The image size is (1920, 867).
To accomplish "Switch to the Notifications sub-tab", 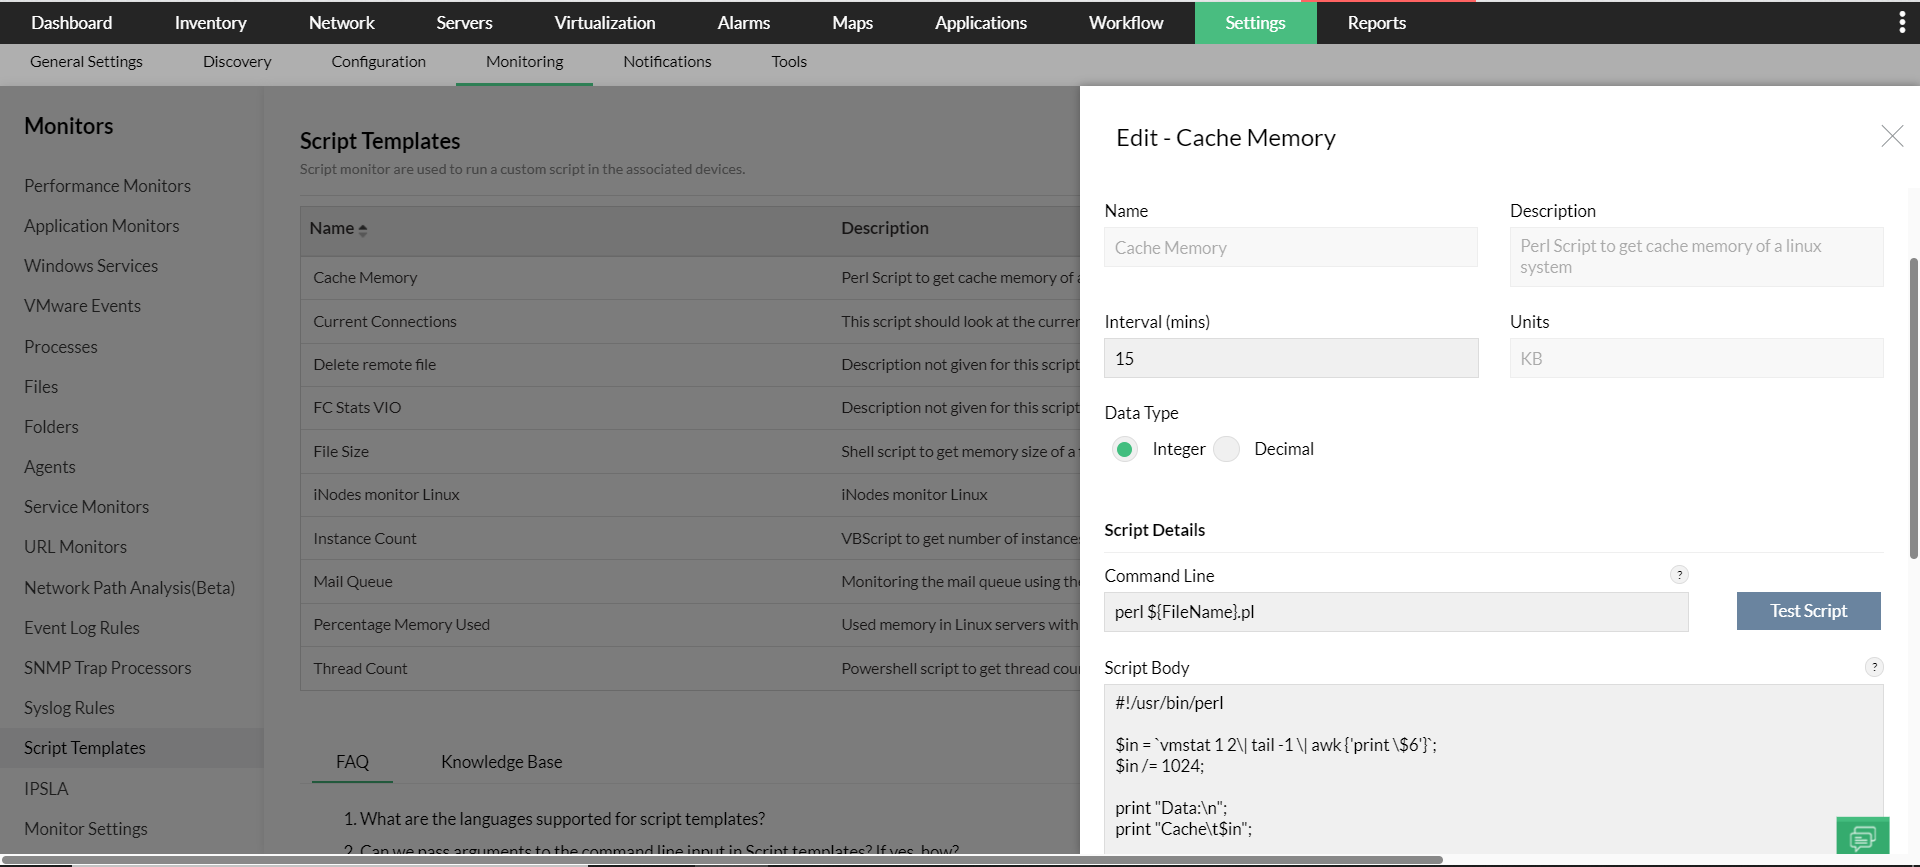I will point(667,62).
